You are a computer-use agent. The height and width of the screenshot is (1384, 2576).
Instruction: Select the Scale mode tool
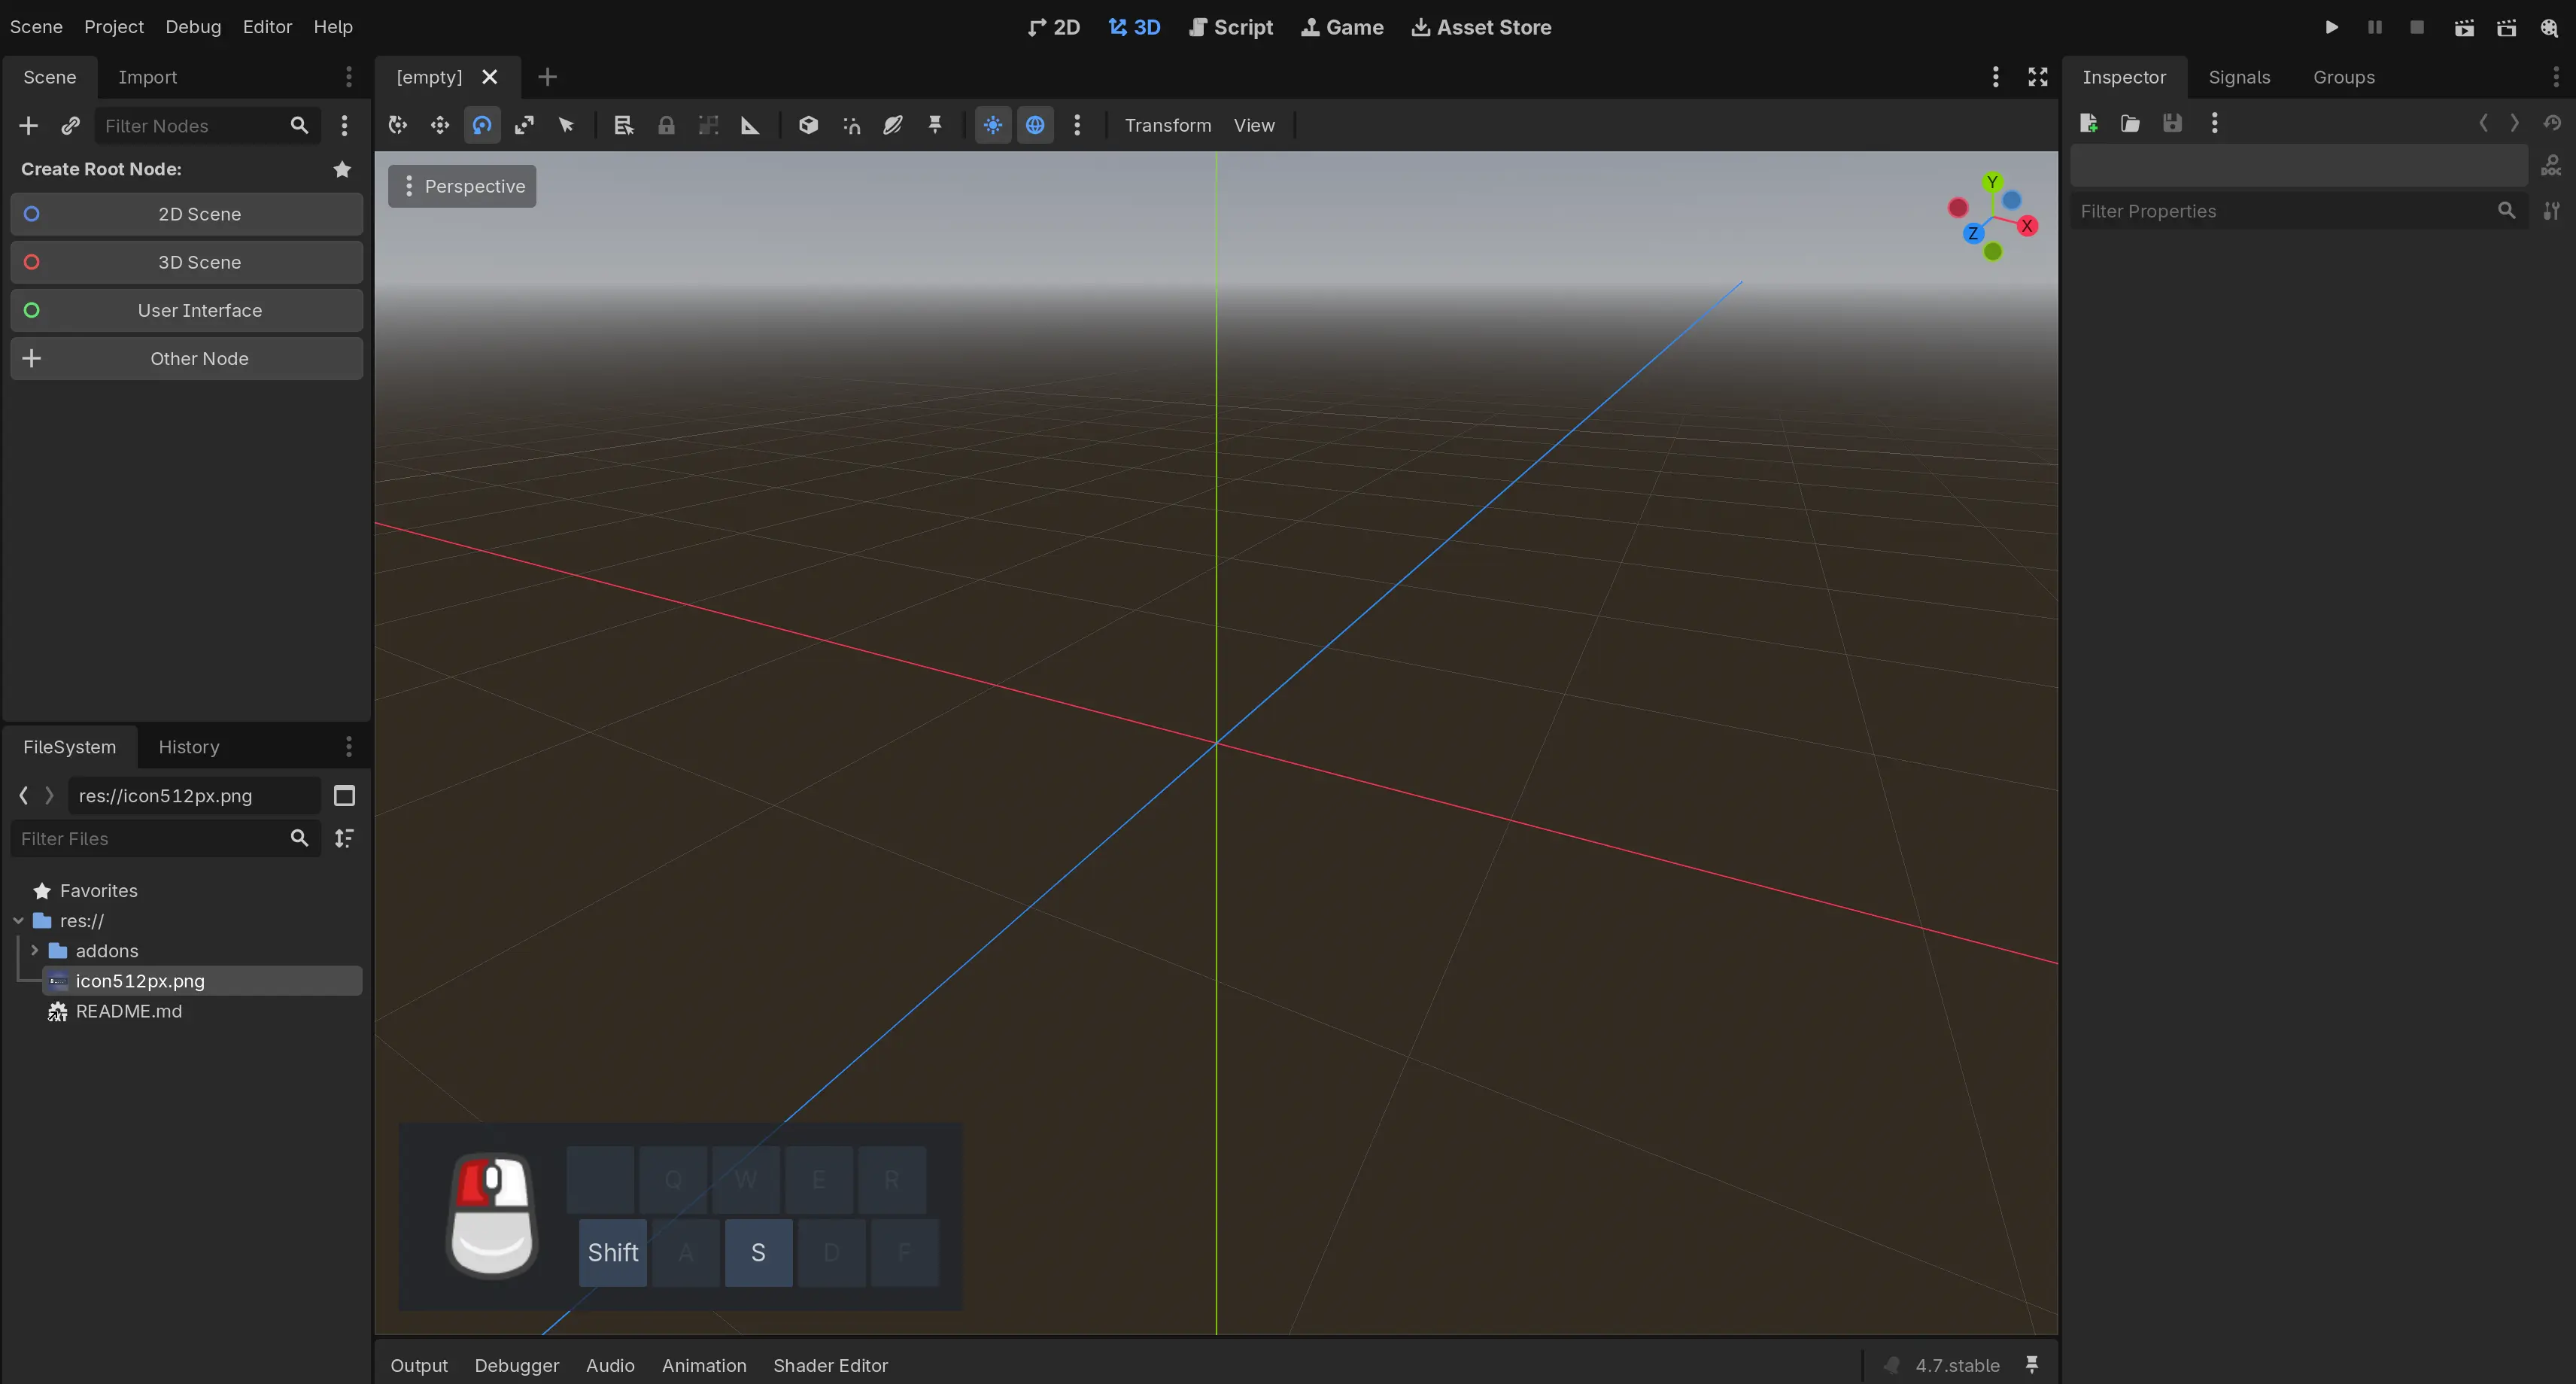tap(524, 125)
